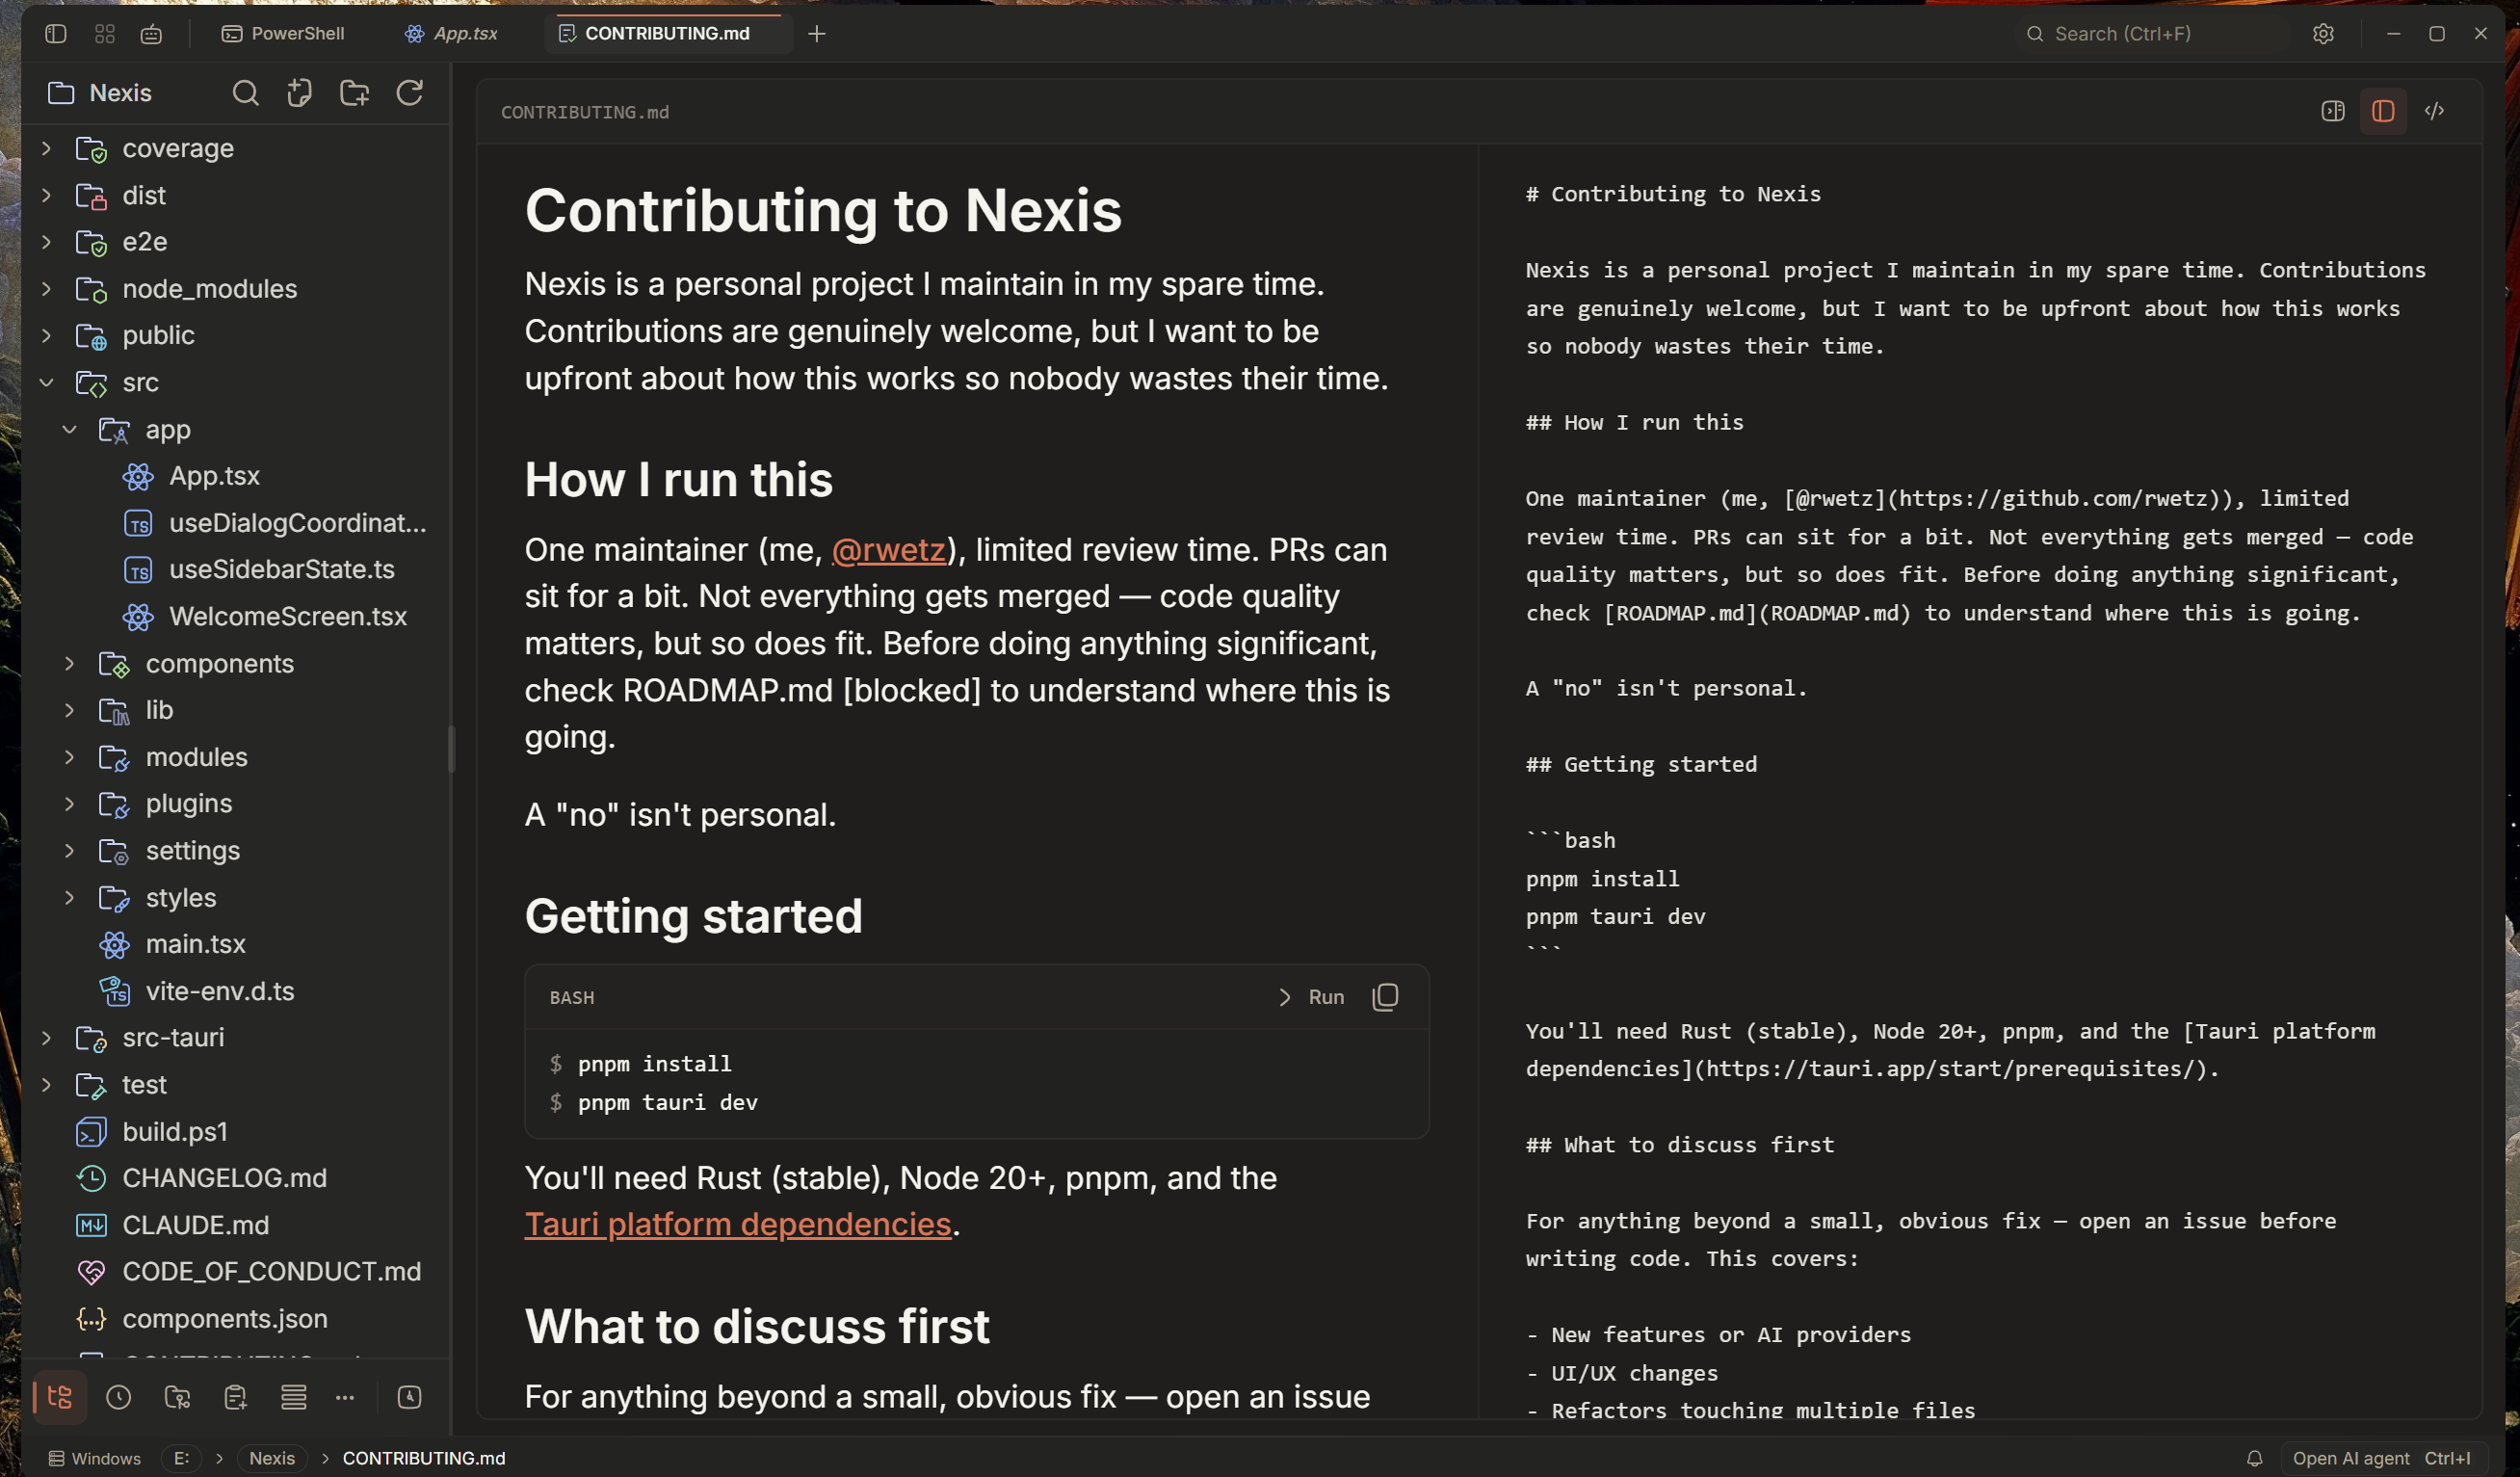Screen dimensions: 2520x1477
Task: Select the CONTRIBUTING.md tab
Action: point(667,34)
